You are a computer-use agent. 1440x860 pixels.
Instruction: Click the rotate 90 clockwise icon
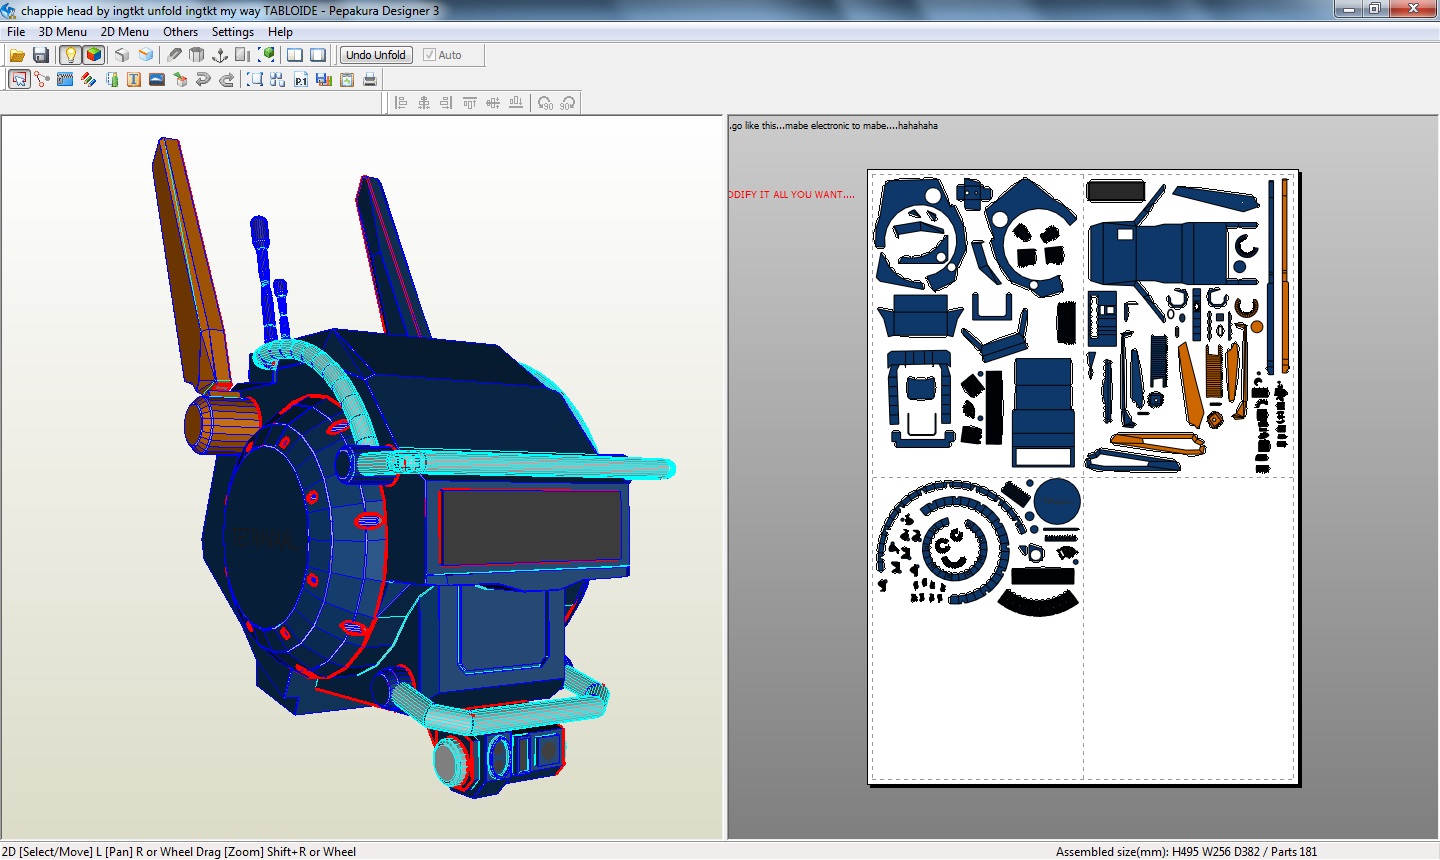(568, 102)
